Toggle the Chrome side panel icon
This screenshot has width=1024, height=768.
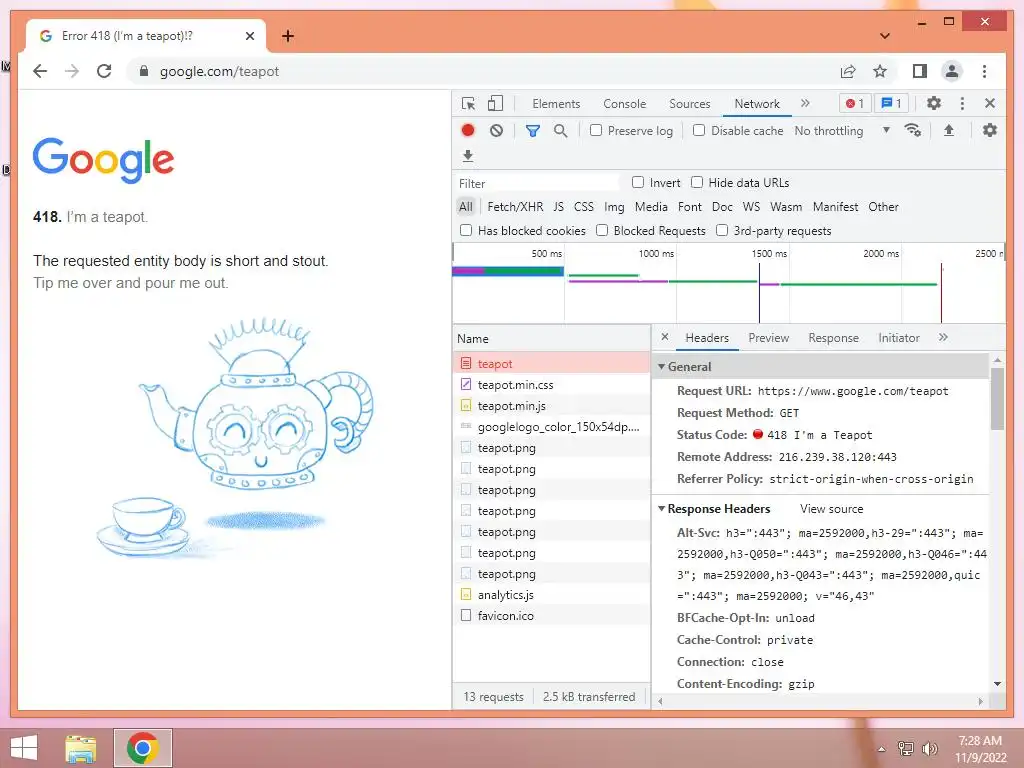920,71
